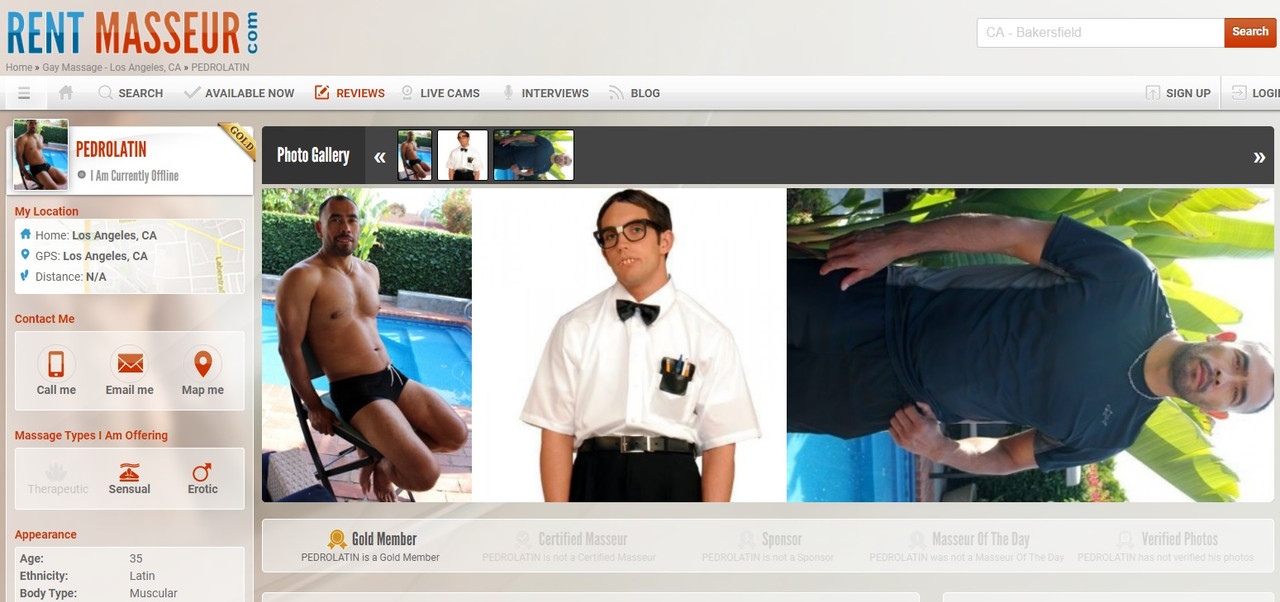Viewport: 1280px width, 602px height.
Task: Click the PEDROLATIN profile name
Action: pos(111,150)
